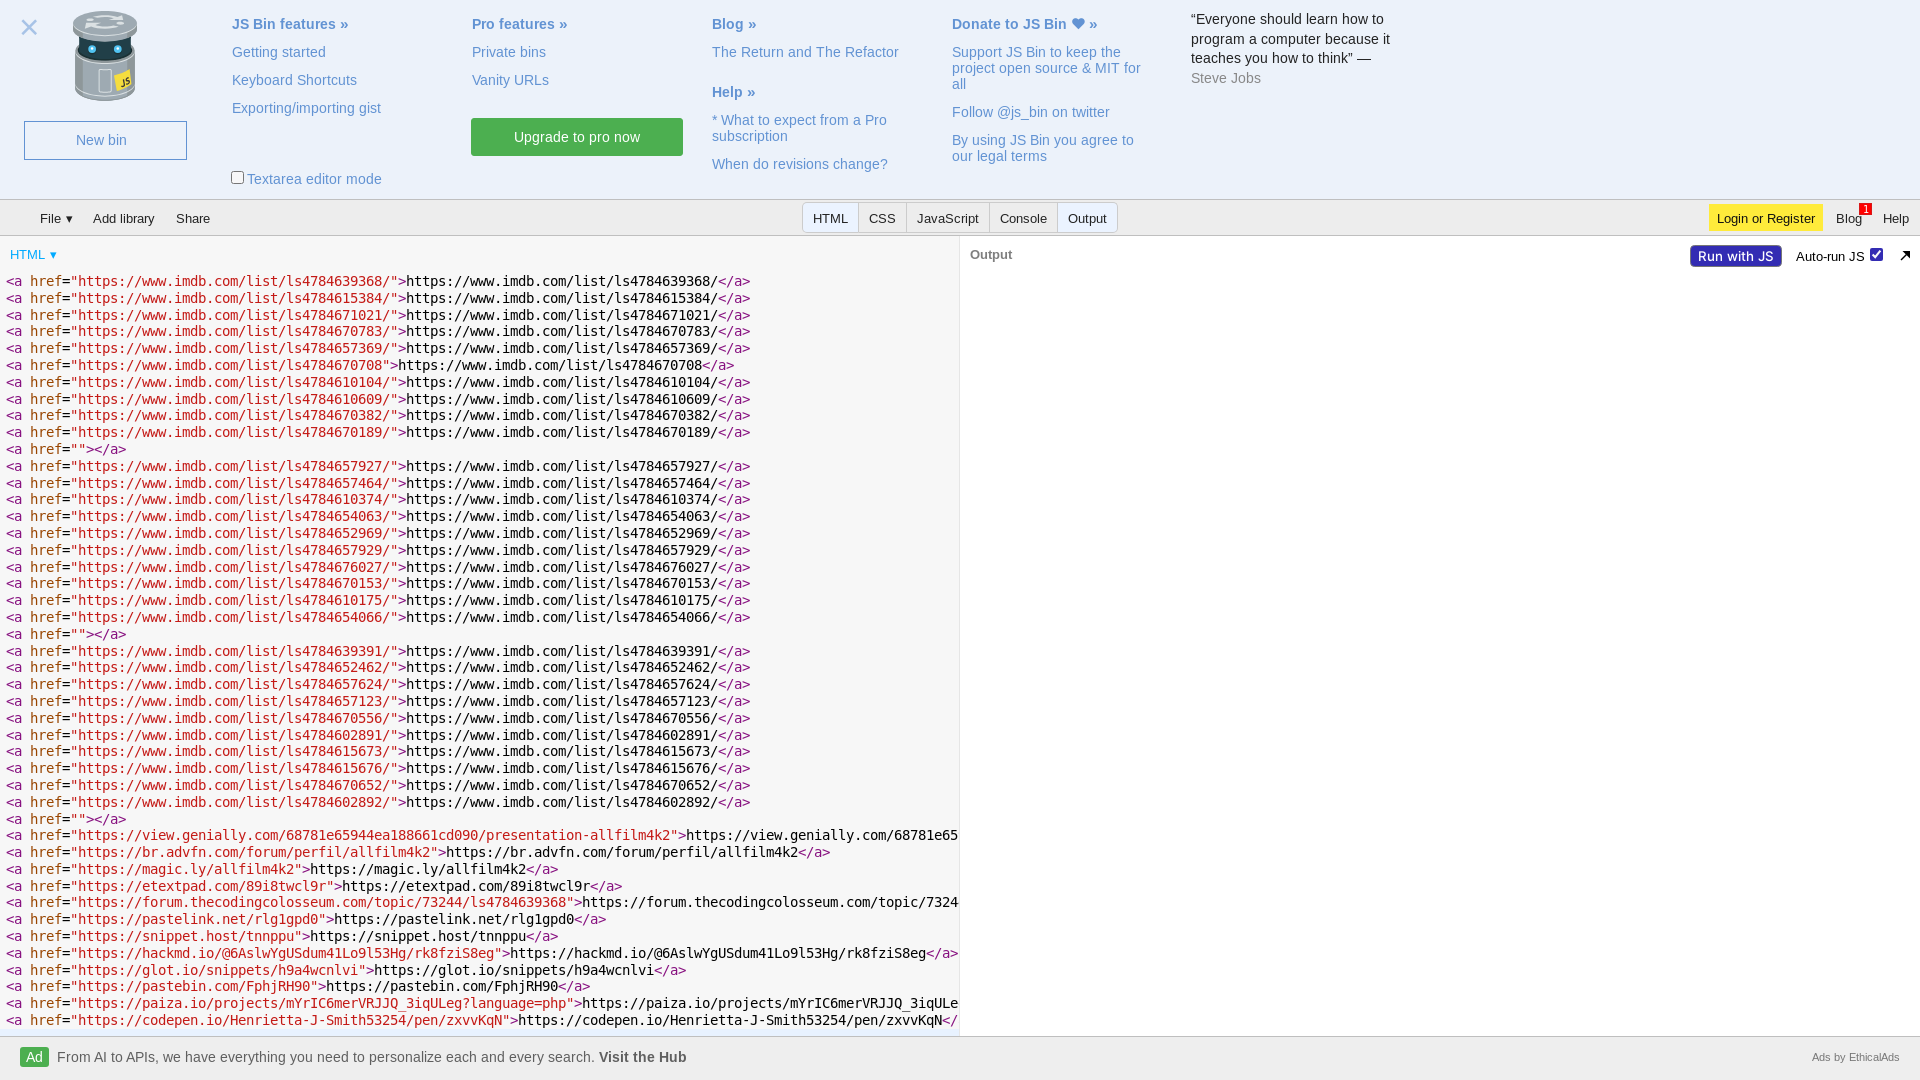Open the Keyboard Shortcuts link

point(294,80)
